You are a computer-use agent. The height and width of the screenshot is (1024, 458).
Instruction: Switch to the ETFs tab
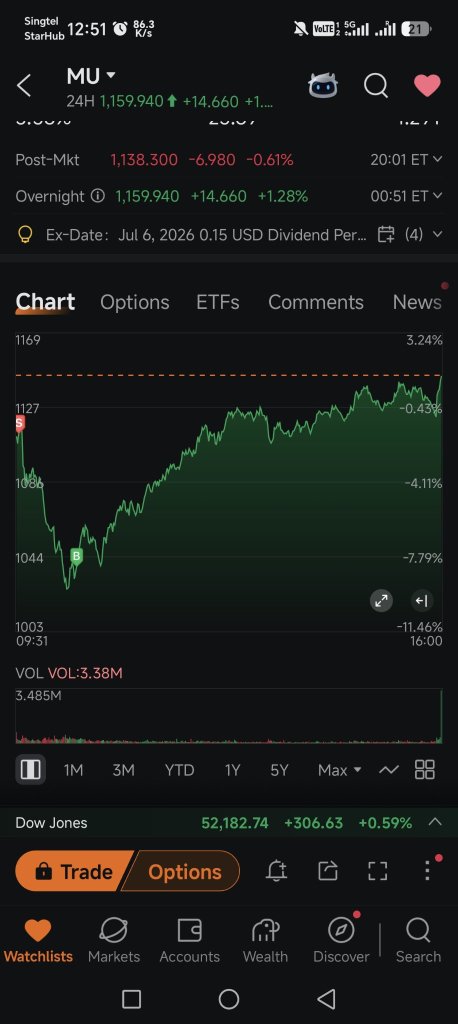[218, 302]
